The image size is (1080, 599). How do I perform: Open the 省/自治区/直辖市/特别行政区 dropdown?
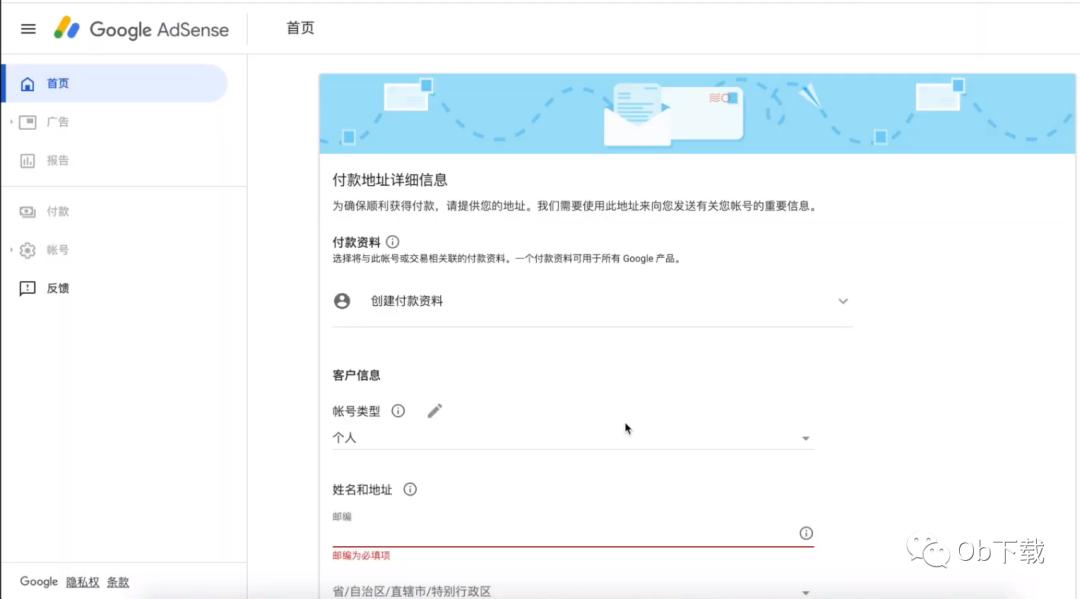click(806, 591)
